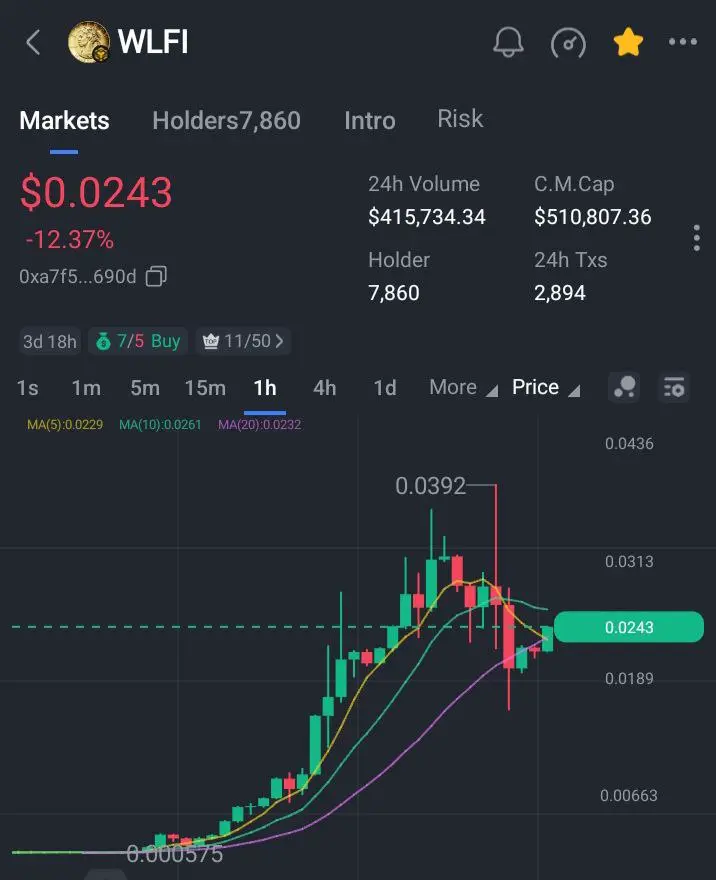This screenshot has width=716, height=880.
Task: Expand the Price chart type dropdown
Action: tap(545, 387)
